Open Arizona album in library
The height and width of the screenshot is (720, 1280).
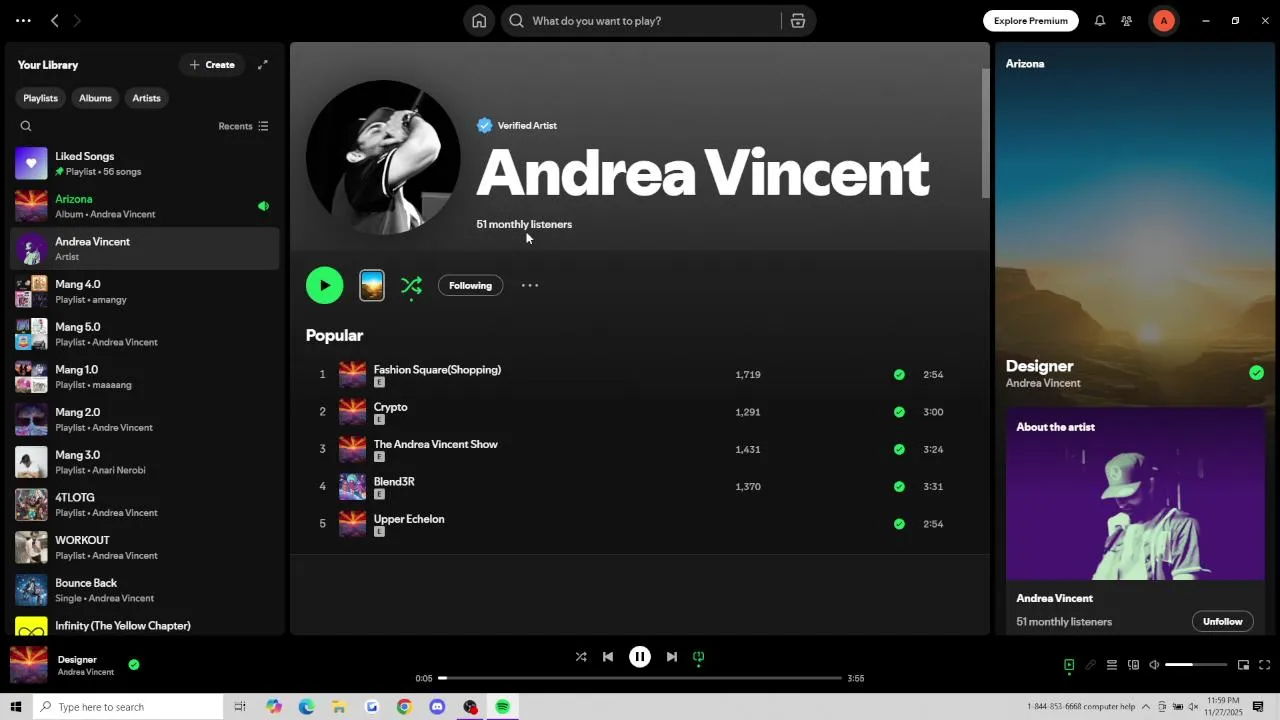[x=145, y=206]
